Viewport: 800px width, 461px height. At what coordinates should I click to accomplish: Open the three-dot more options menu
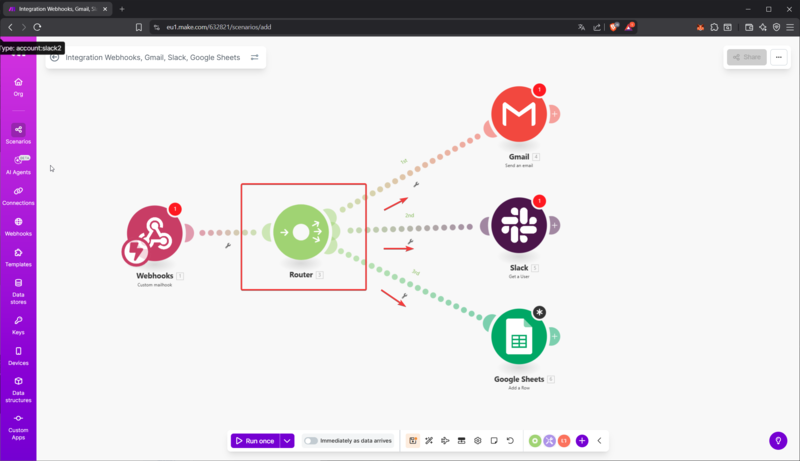(x=779, y=57)
